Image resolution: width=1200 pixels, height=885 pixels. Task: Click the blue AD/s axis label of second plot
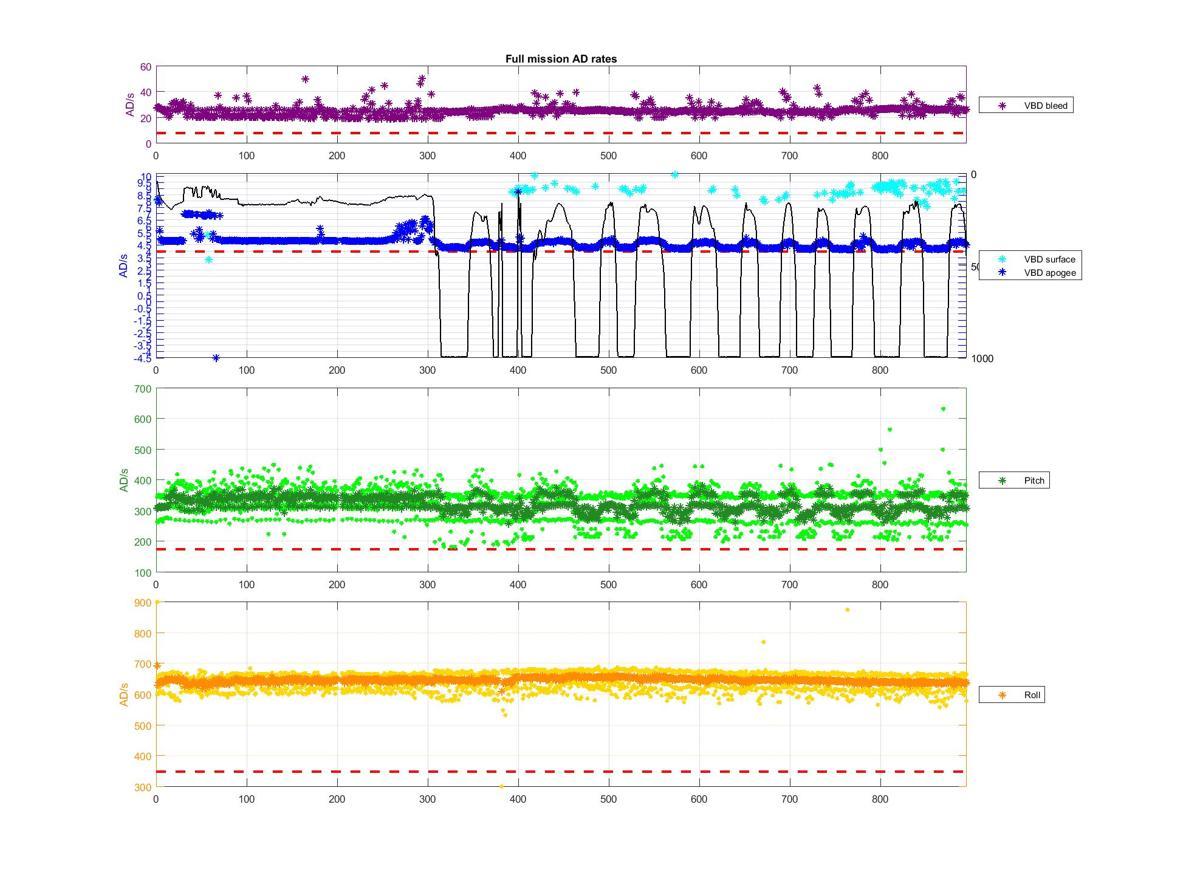tap(124, 265)
